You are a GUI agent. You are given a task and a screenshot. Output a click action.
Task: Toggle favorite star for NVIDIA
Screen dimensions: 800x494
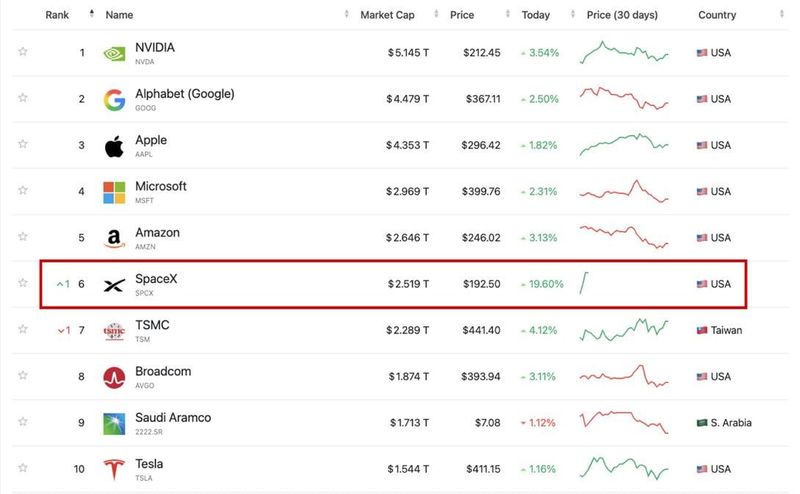(23, 51)
